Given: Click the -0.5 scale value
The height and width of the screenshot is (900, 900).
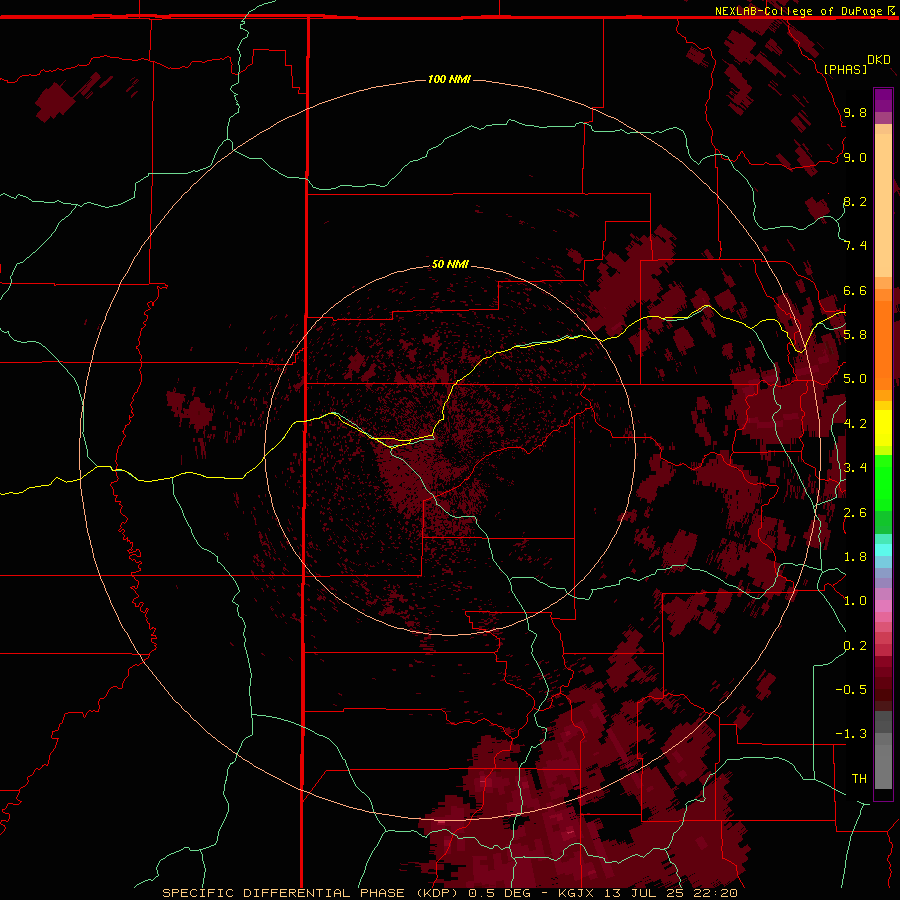Looking at the screenshot, I should tap(851, 690).
